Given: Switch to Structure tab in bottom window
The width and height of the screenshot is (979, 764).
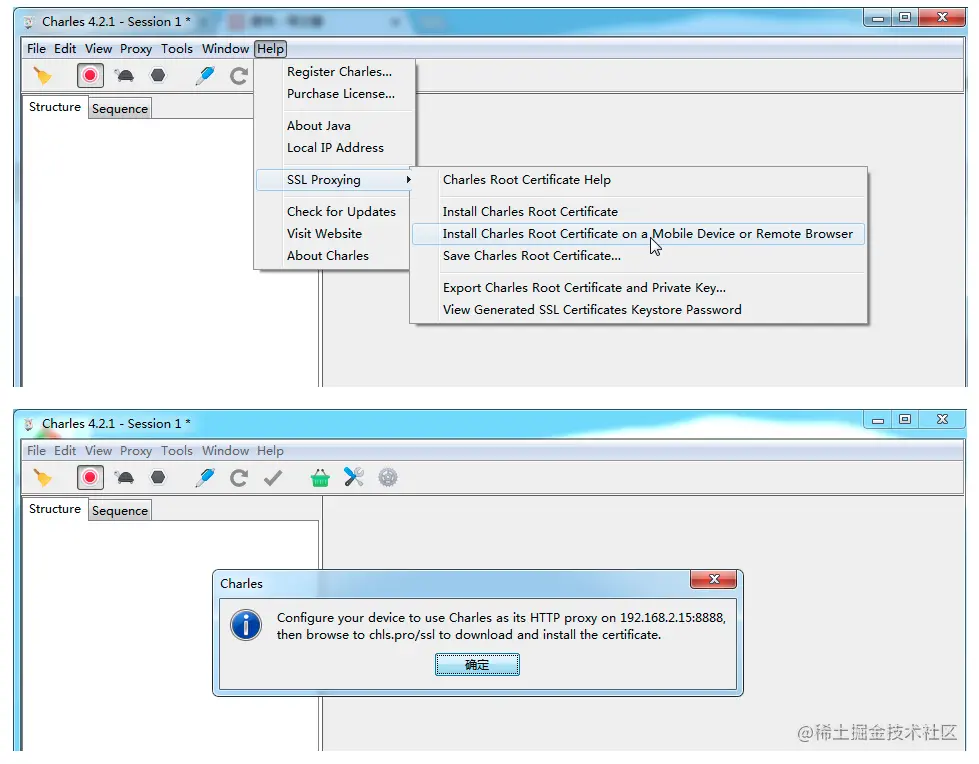Looking at the screenshot, I should (55, 509).
